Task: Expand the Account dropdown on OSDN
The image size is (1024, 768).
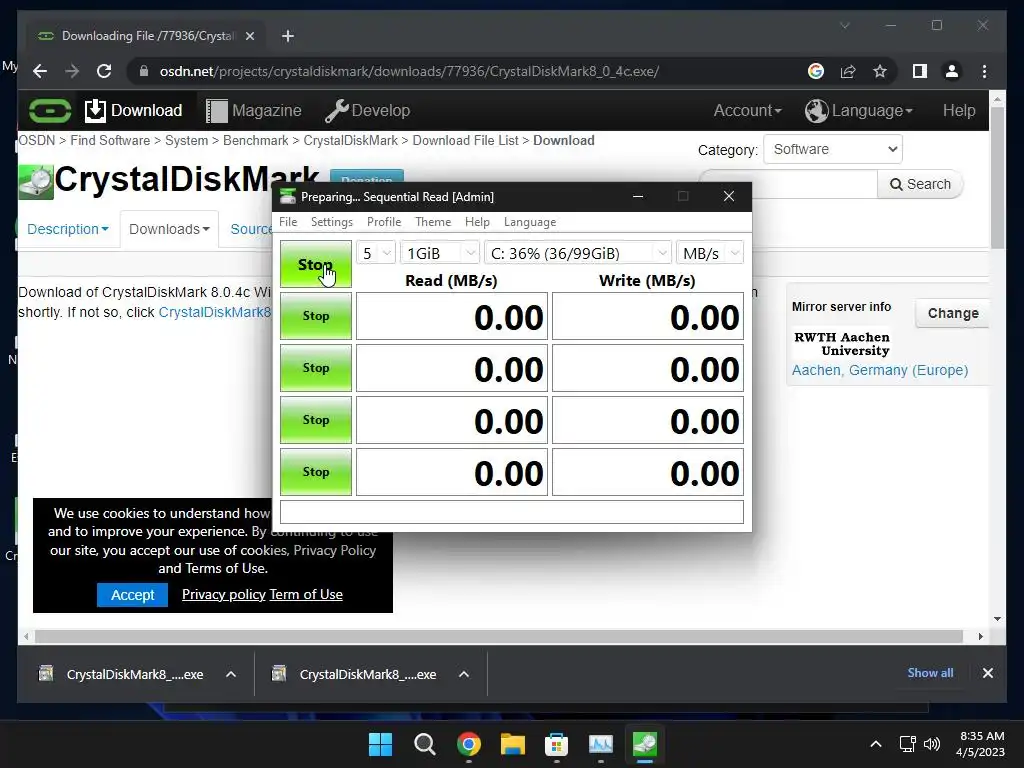Action: pyautogui.click(x=747, y=110)
